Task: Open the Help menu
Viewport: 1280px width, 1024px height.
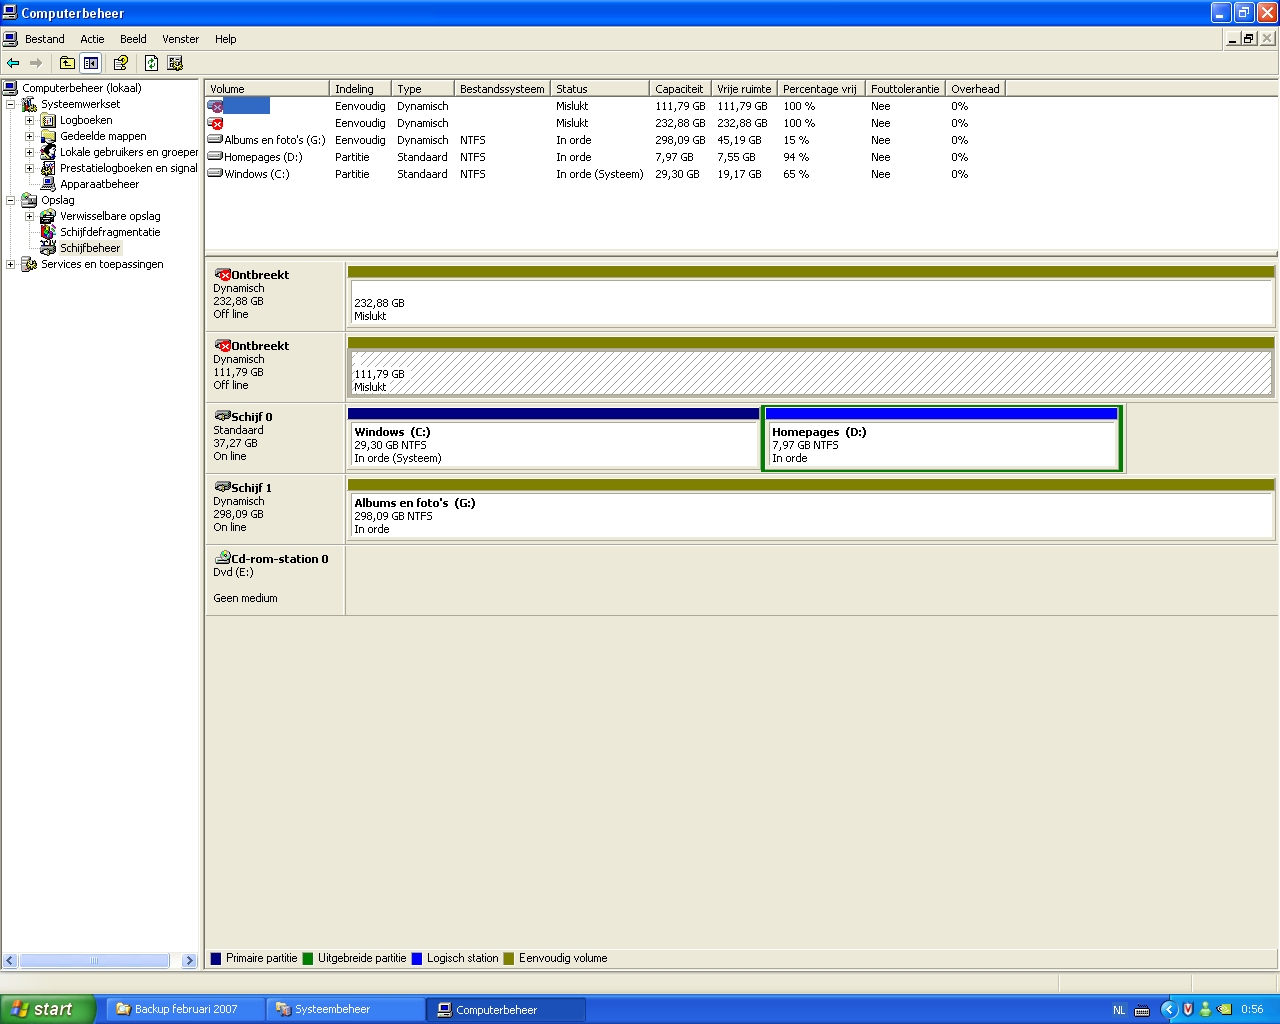Action: [226, 39]
